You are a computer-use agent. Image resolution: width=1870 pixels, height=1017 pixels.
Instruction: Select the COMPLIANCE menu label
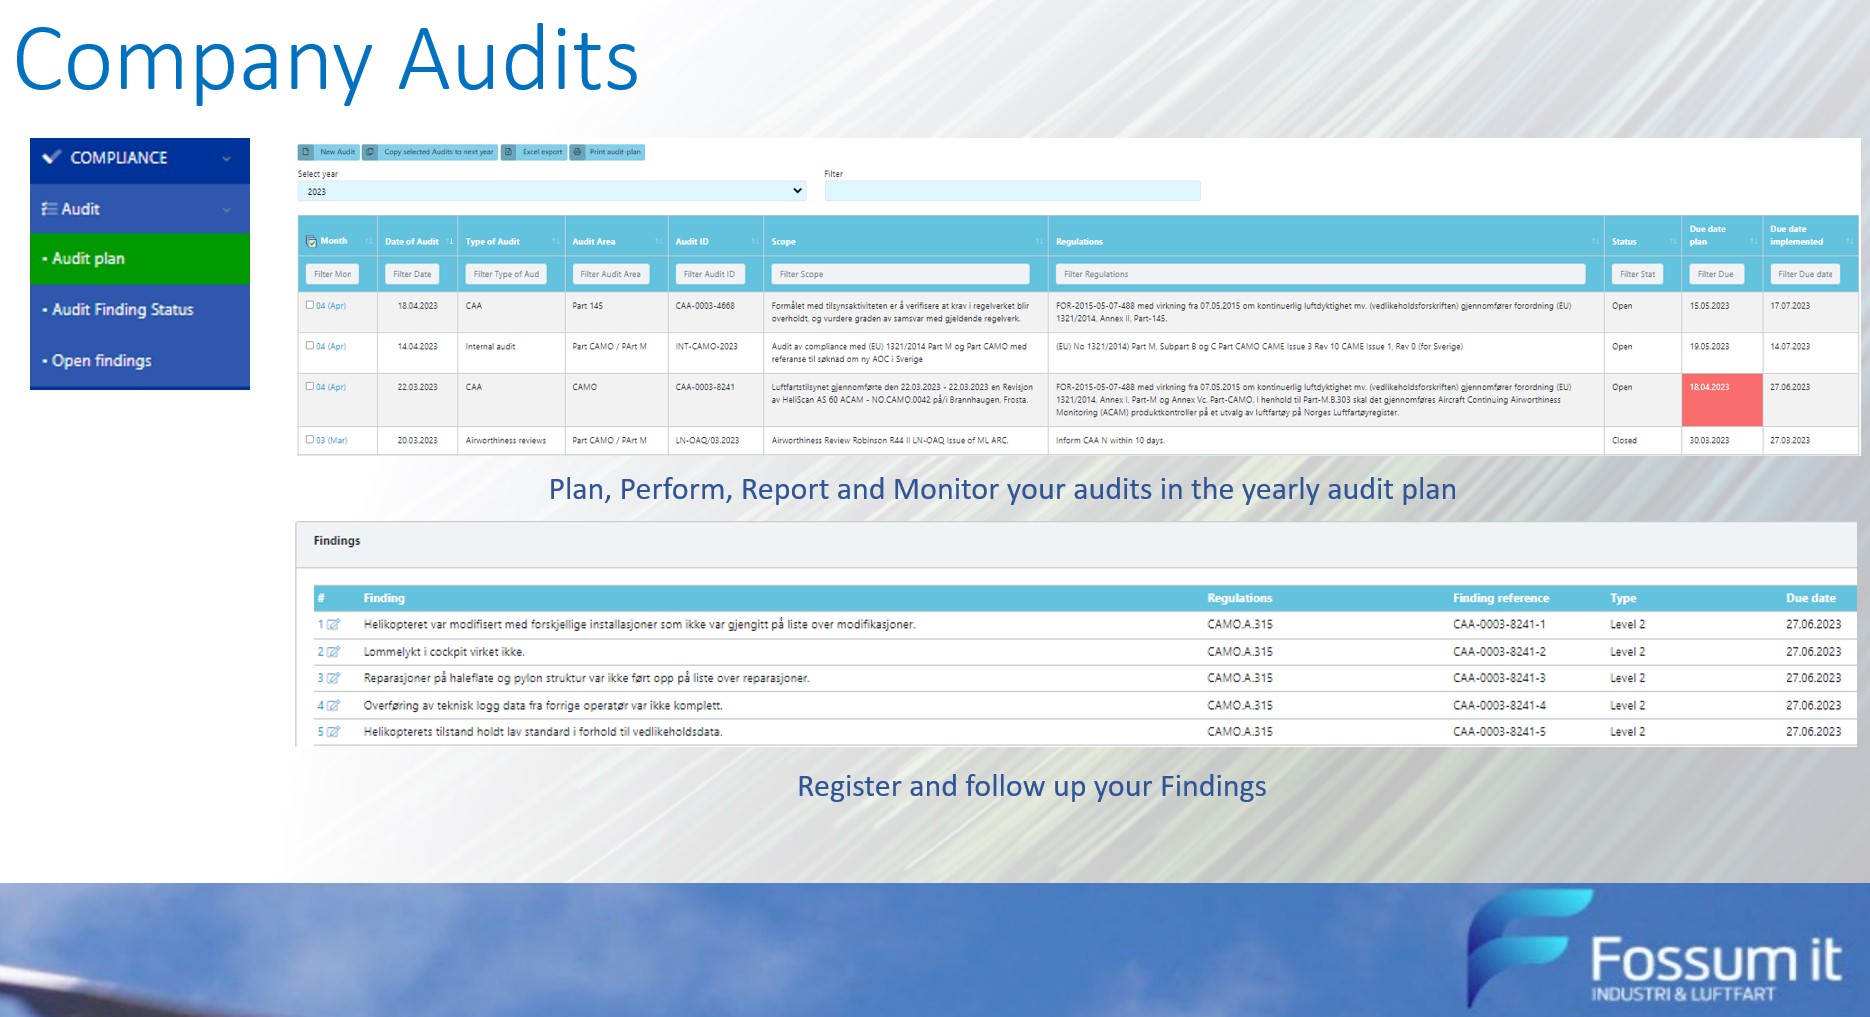tap(118, 158)
